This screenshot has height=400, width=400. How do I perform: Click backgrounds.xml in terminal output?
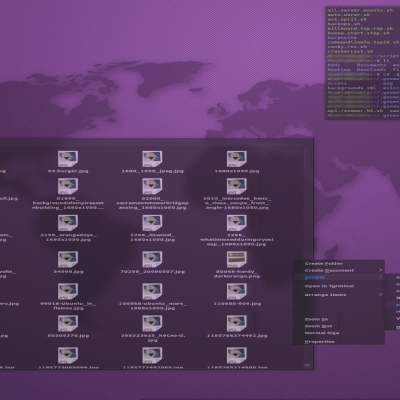click(351, 88)
